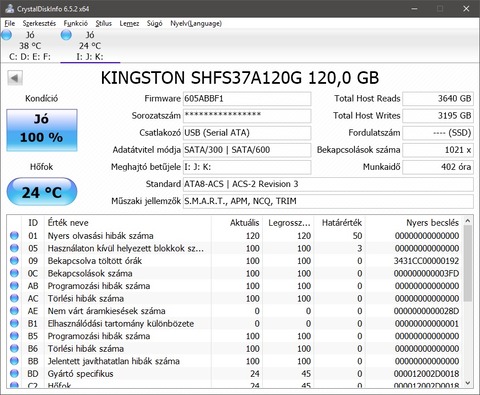The image size is (480, 395).
Task: Click the blue status orb of the 24 °C disk
Action: (66, 35)
